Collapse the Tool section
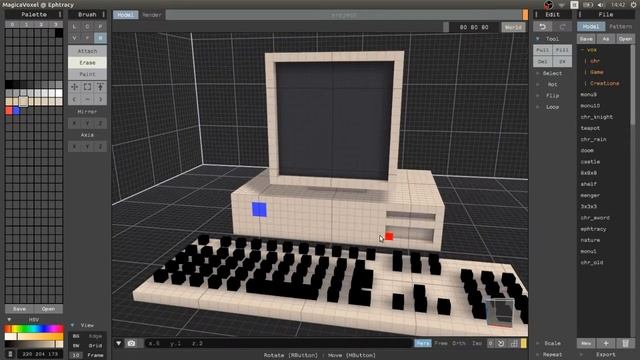Image resolution: width=640 pixels, height=360 pixels. pyautogui.click(x=538, y=39)
